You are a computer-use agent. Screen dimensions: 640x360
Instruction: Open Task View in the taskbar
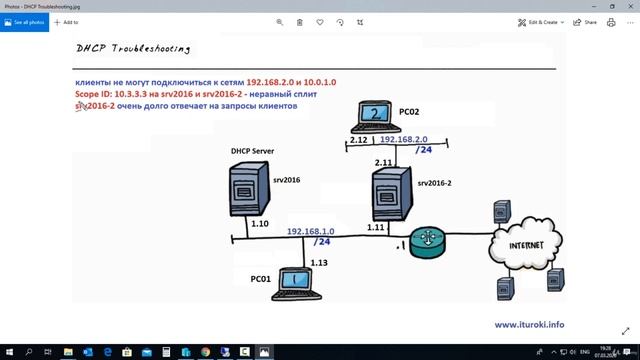tap(48, 352)
